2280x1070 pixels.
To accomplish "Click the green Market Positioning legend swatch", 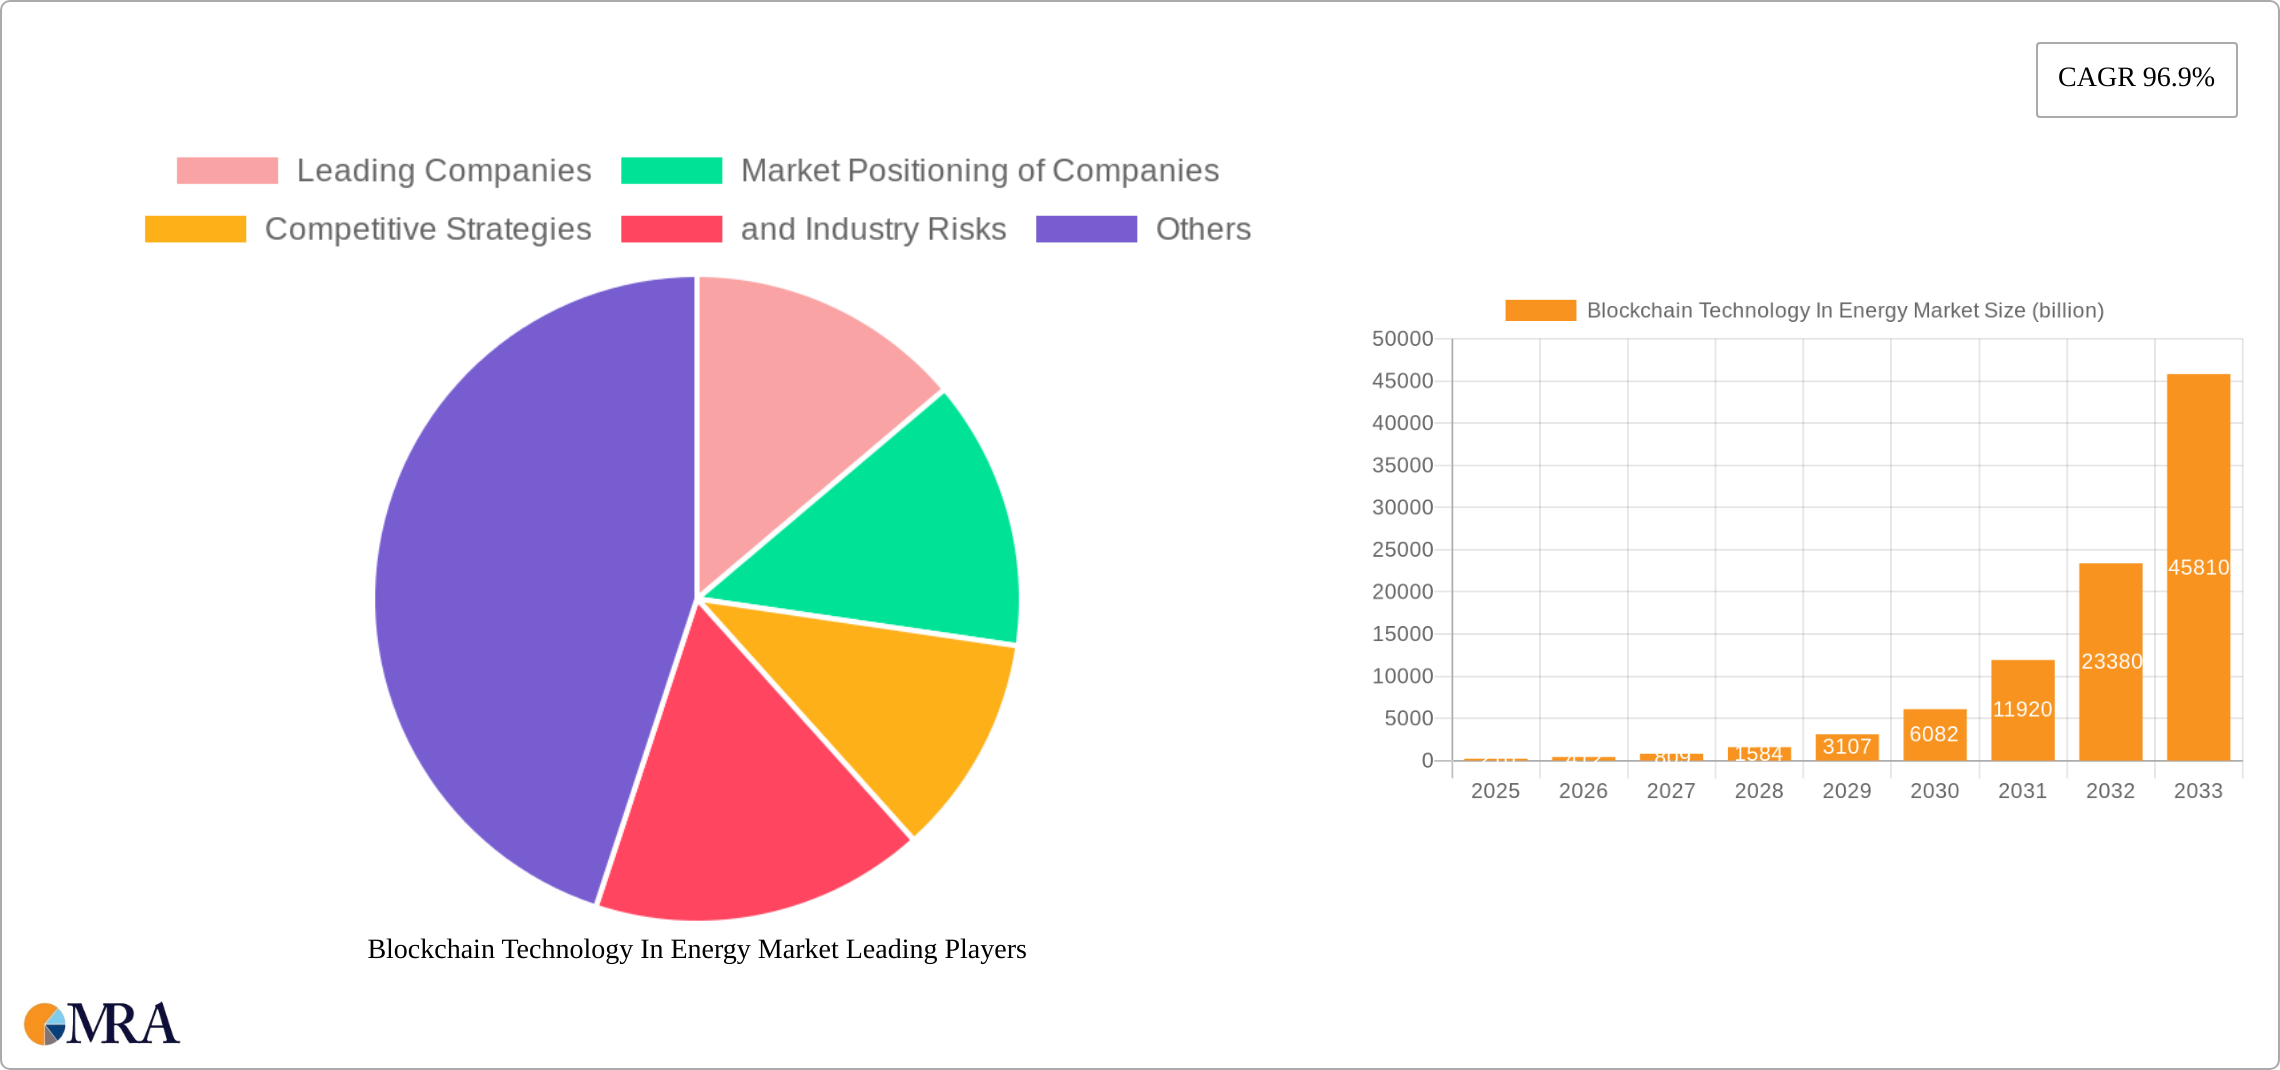I will coord(671,171).
